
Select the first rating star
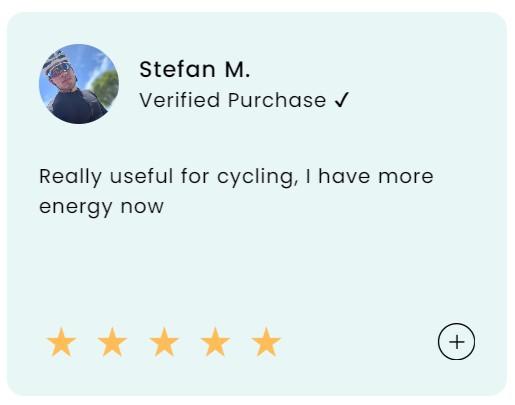pos(62,342)
